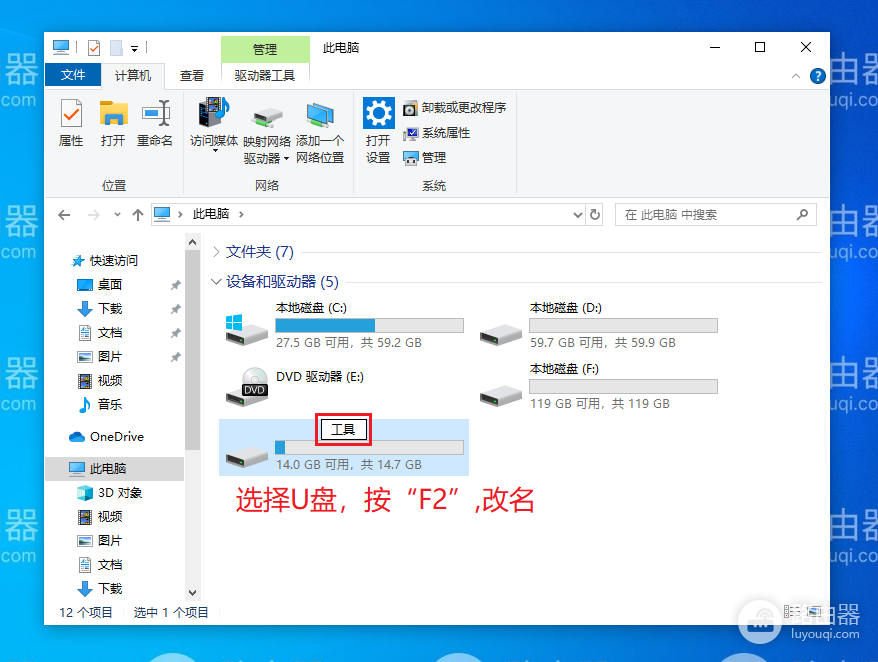This screenshot has width=878, height=662.
Task: Click the quick access new folder icon
Action: 116,48
